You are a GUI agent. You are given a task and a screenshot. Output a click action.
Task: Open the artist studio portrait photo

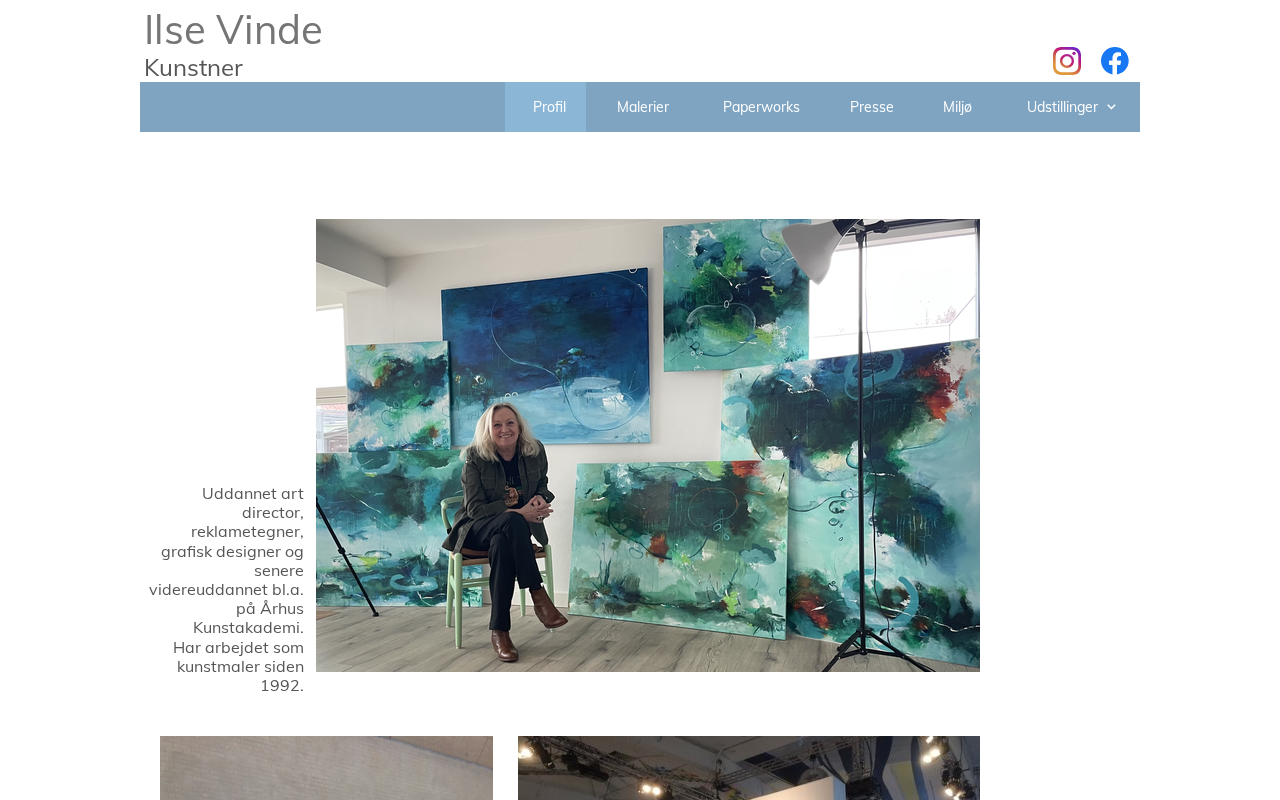click(x=648, y=445)
